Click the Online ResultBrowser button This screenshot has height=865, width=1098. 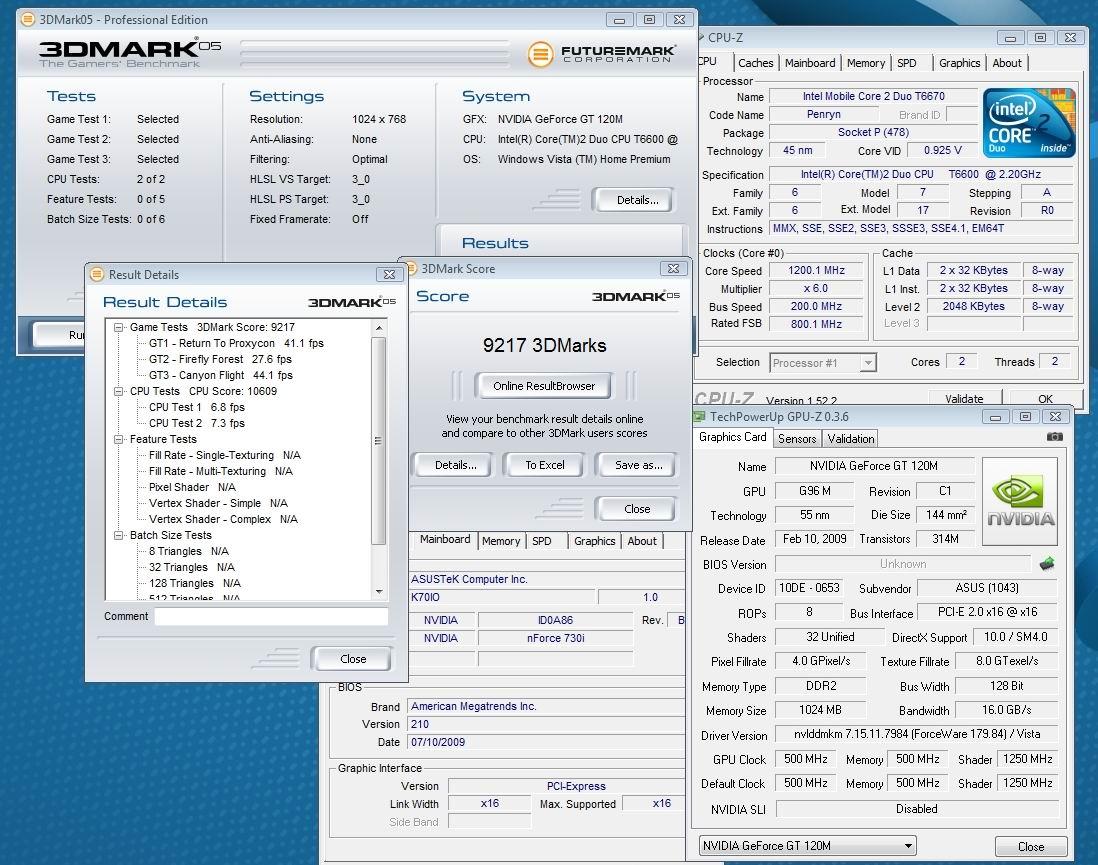pos(543,386)
